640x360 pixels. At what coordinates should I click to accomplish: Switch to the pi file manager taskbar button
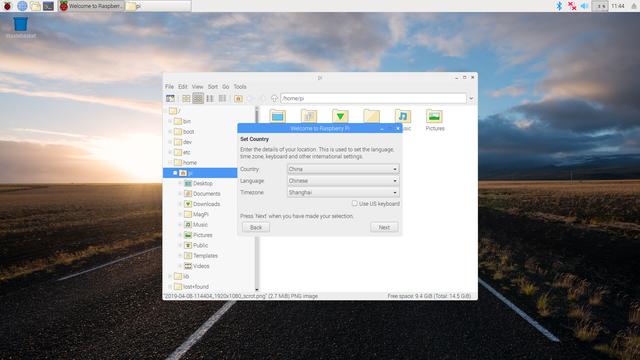[x=158, y=6]
